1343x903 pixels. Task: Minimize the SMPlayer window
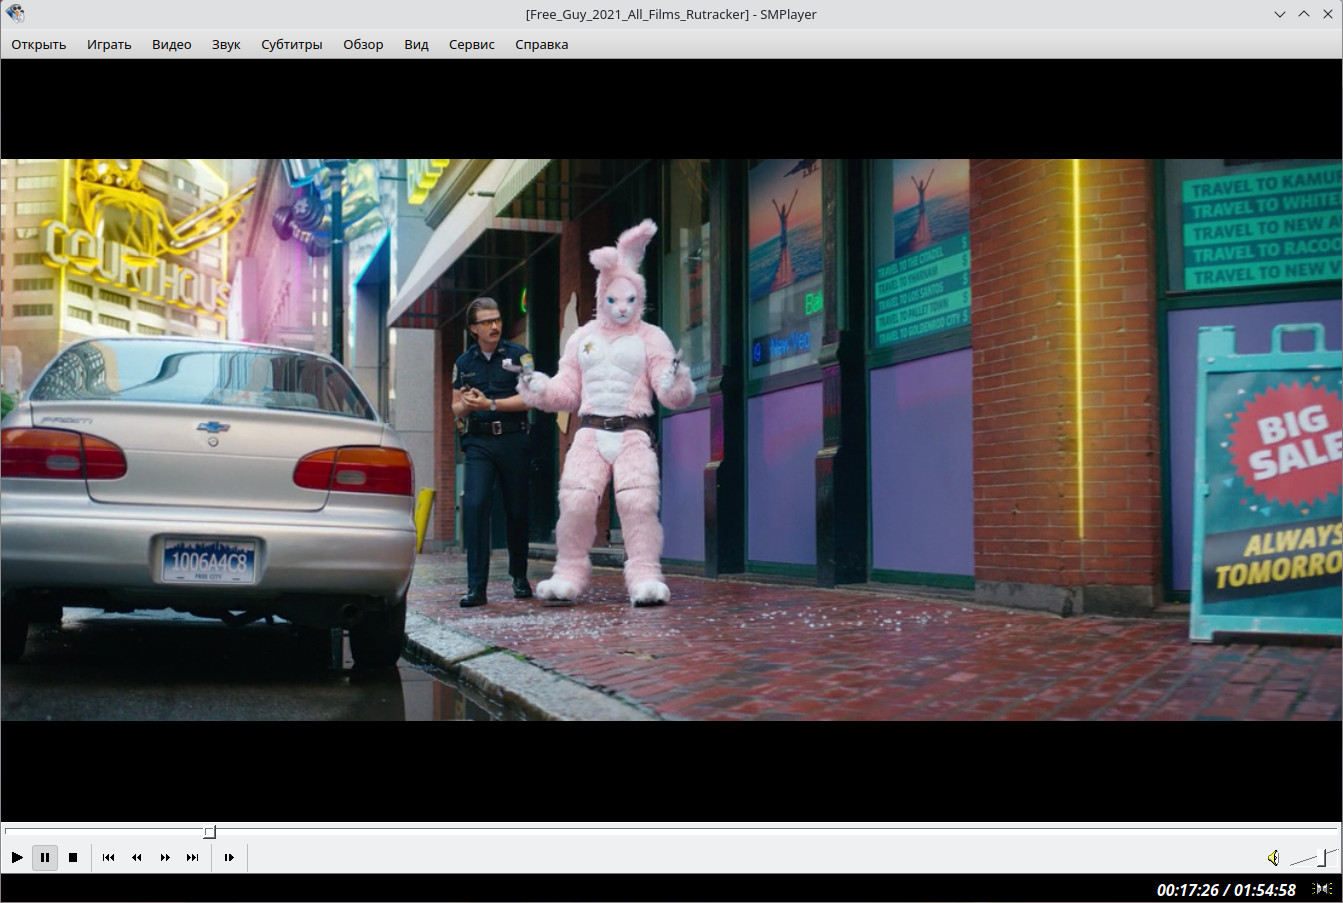tap(1280, 14)
